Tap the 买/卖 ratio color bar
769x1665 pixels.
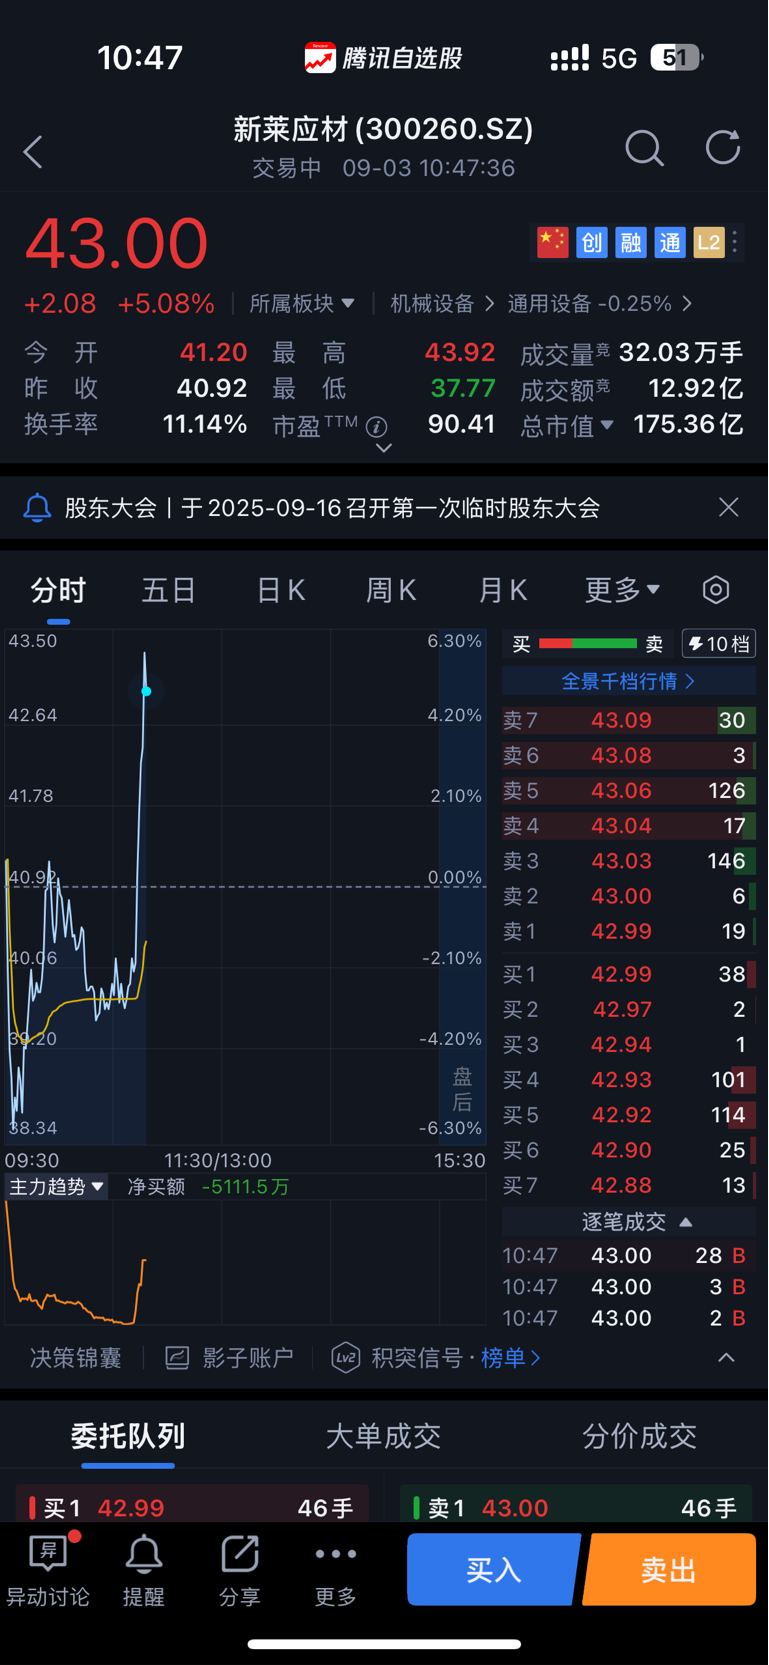588,644
